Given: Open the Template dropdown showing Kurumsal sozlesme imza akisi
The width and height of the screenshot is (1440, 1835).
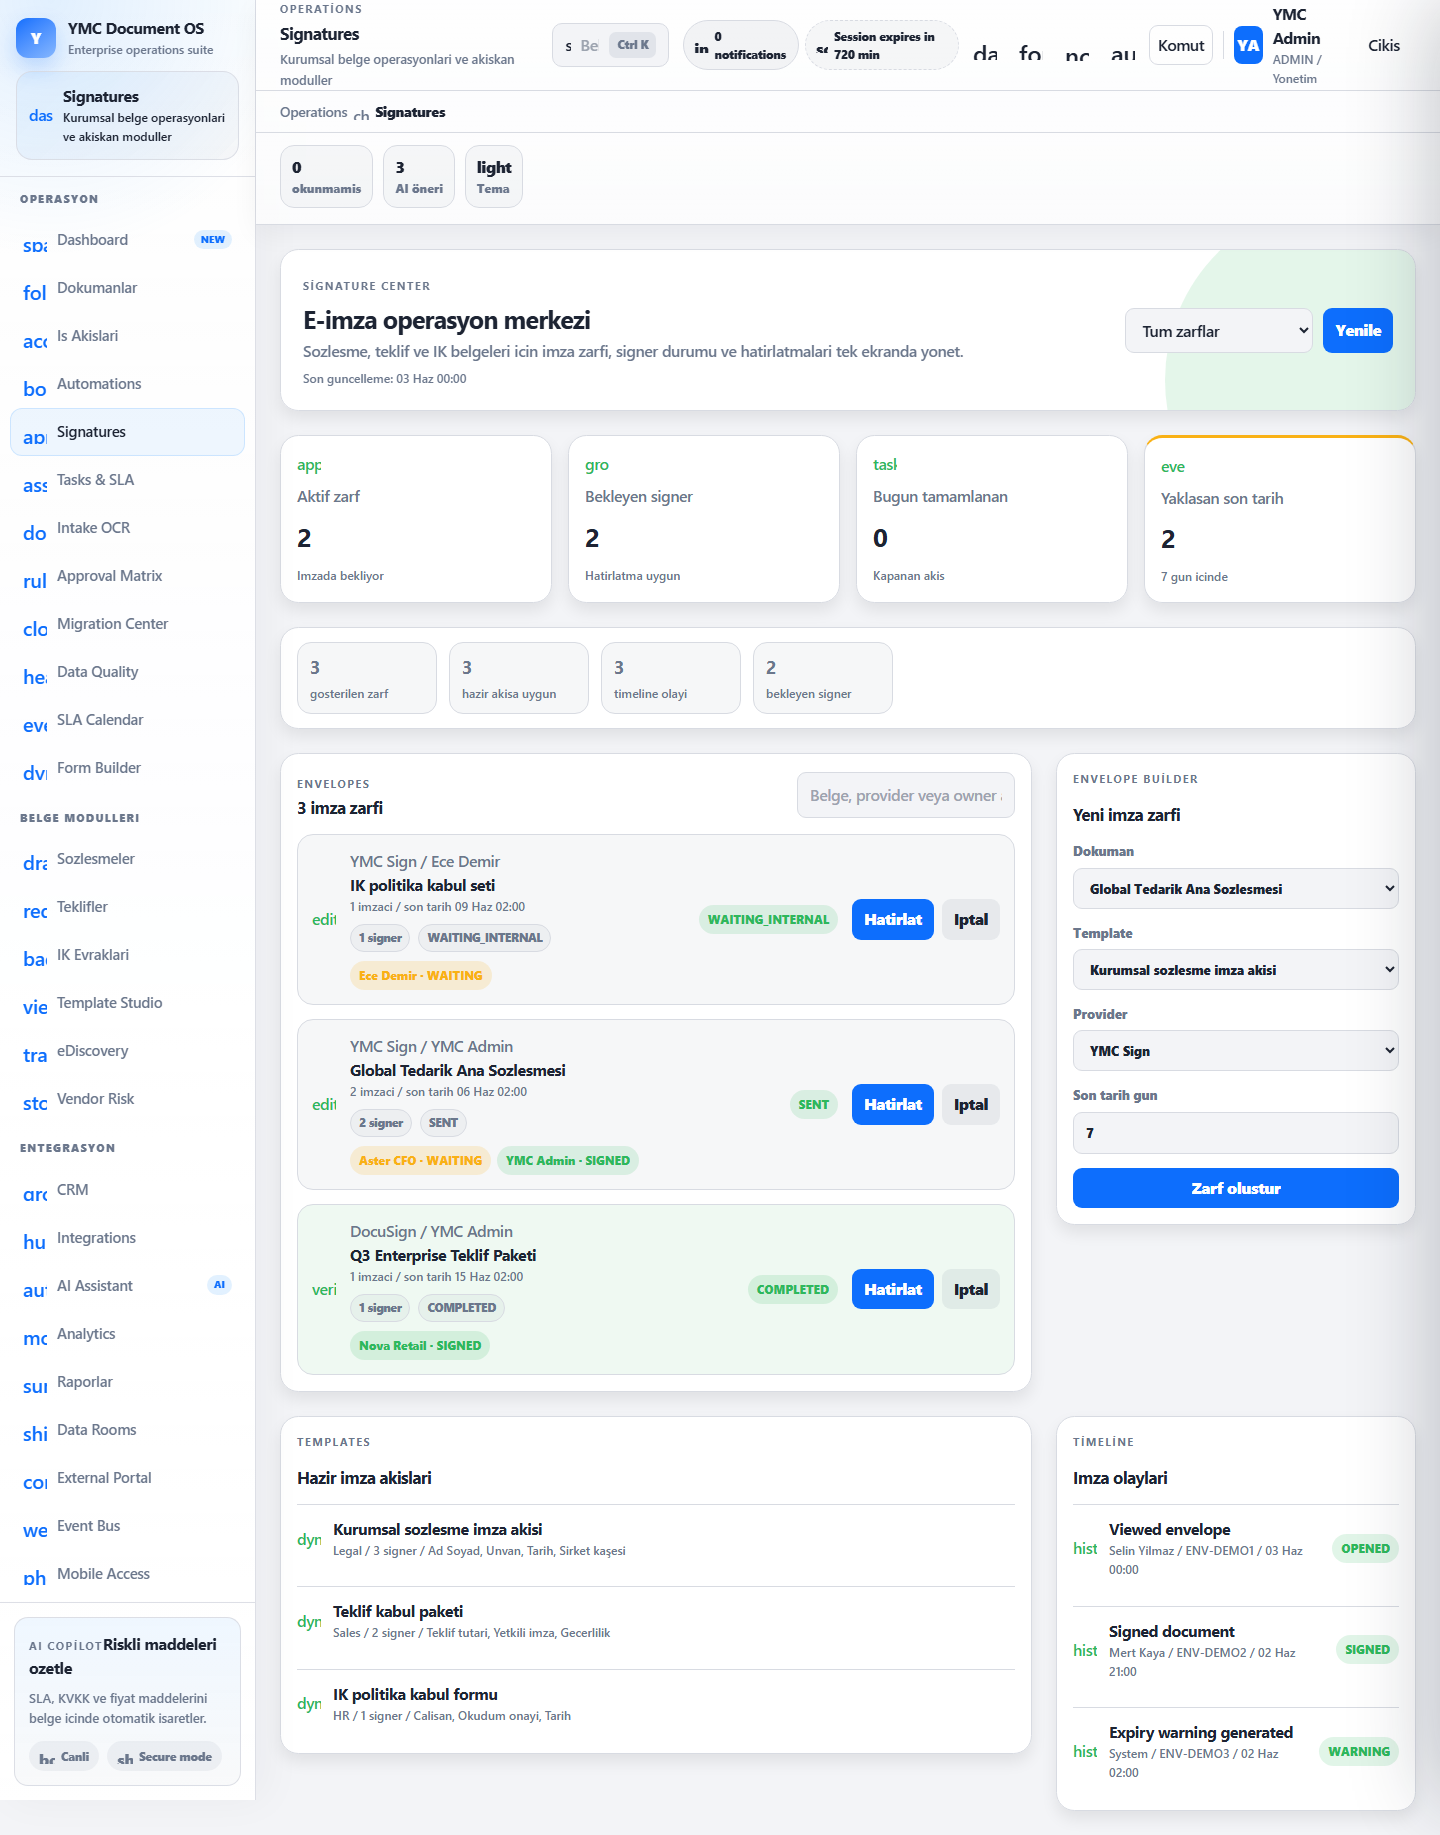Looking at the screenshot, I should coord(1236,970).
